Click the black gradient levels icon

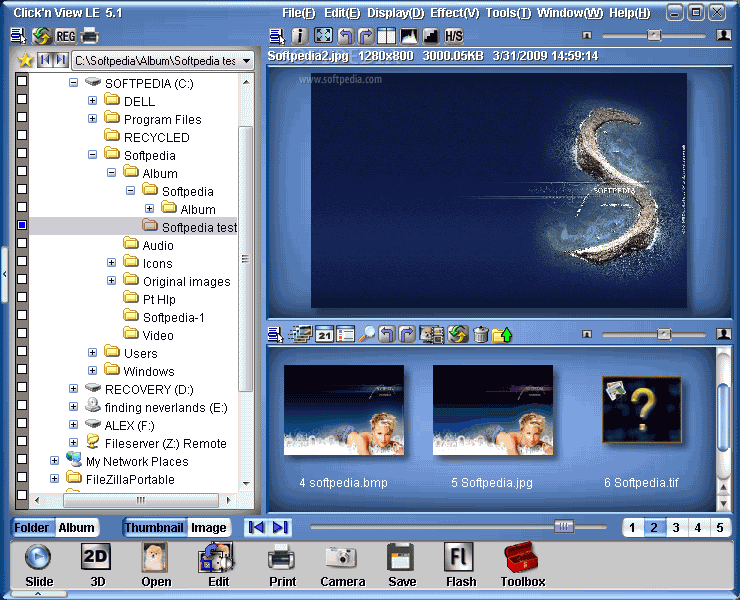point(430,36)
